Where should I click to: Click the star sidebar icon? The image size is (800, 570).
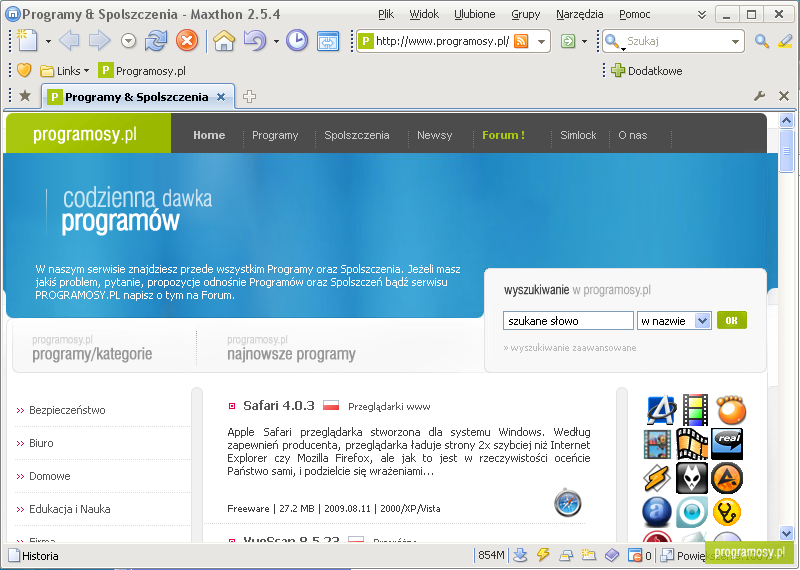[x=25, y=96]
